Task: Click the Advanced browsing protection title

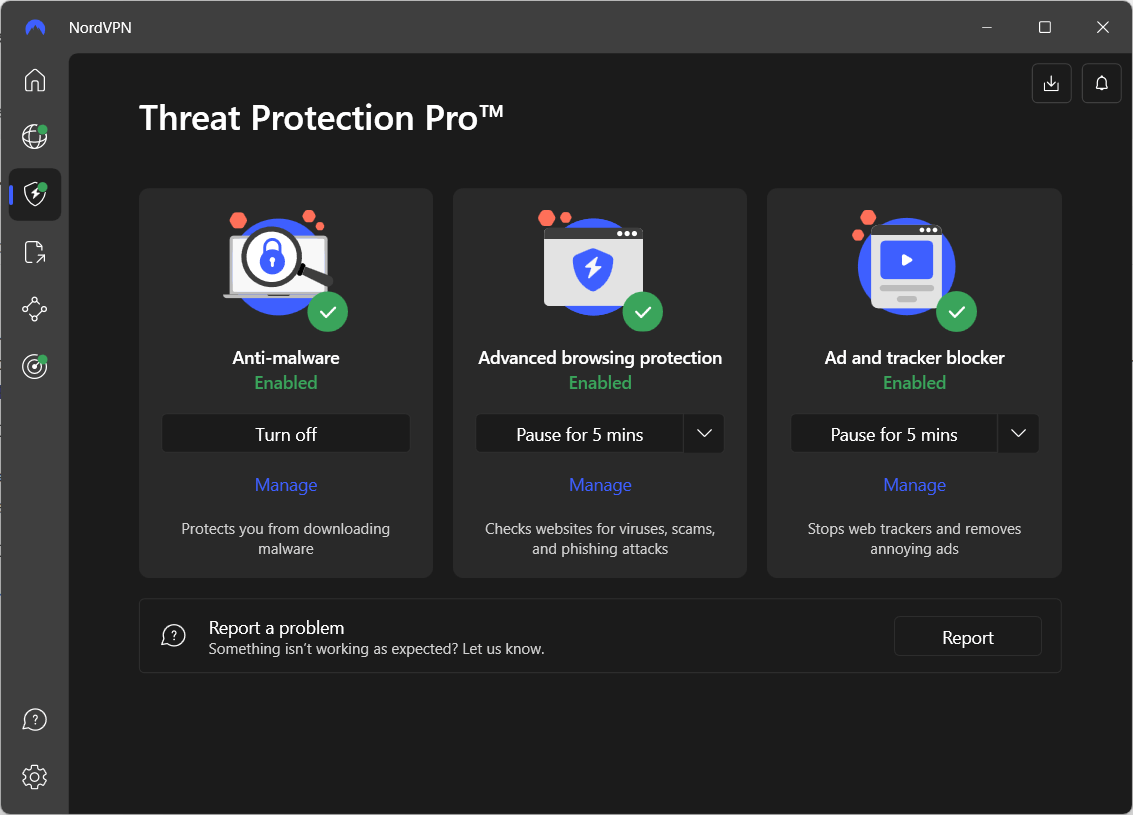Action: 600,358
